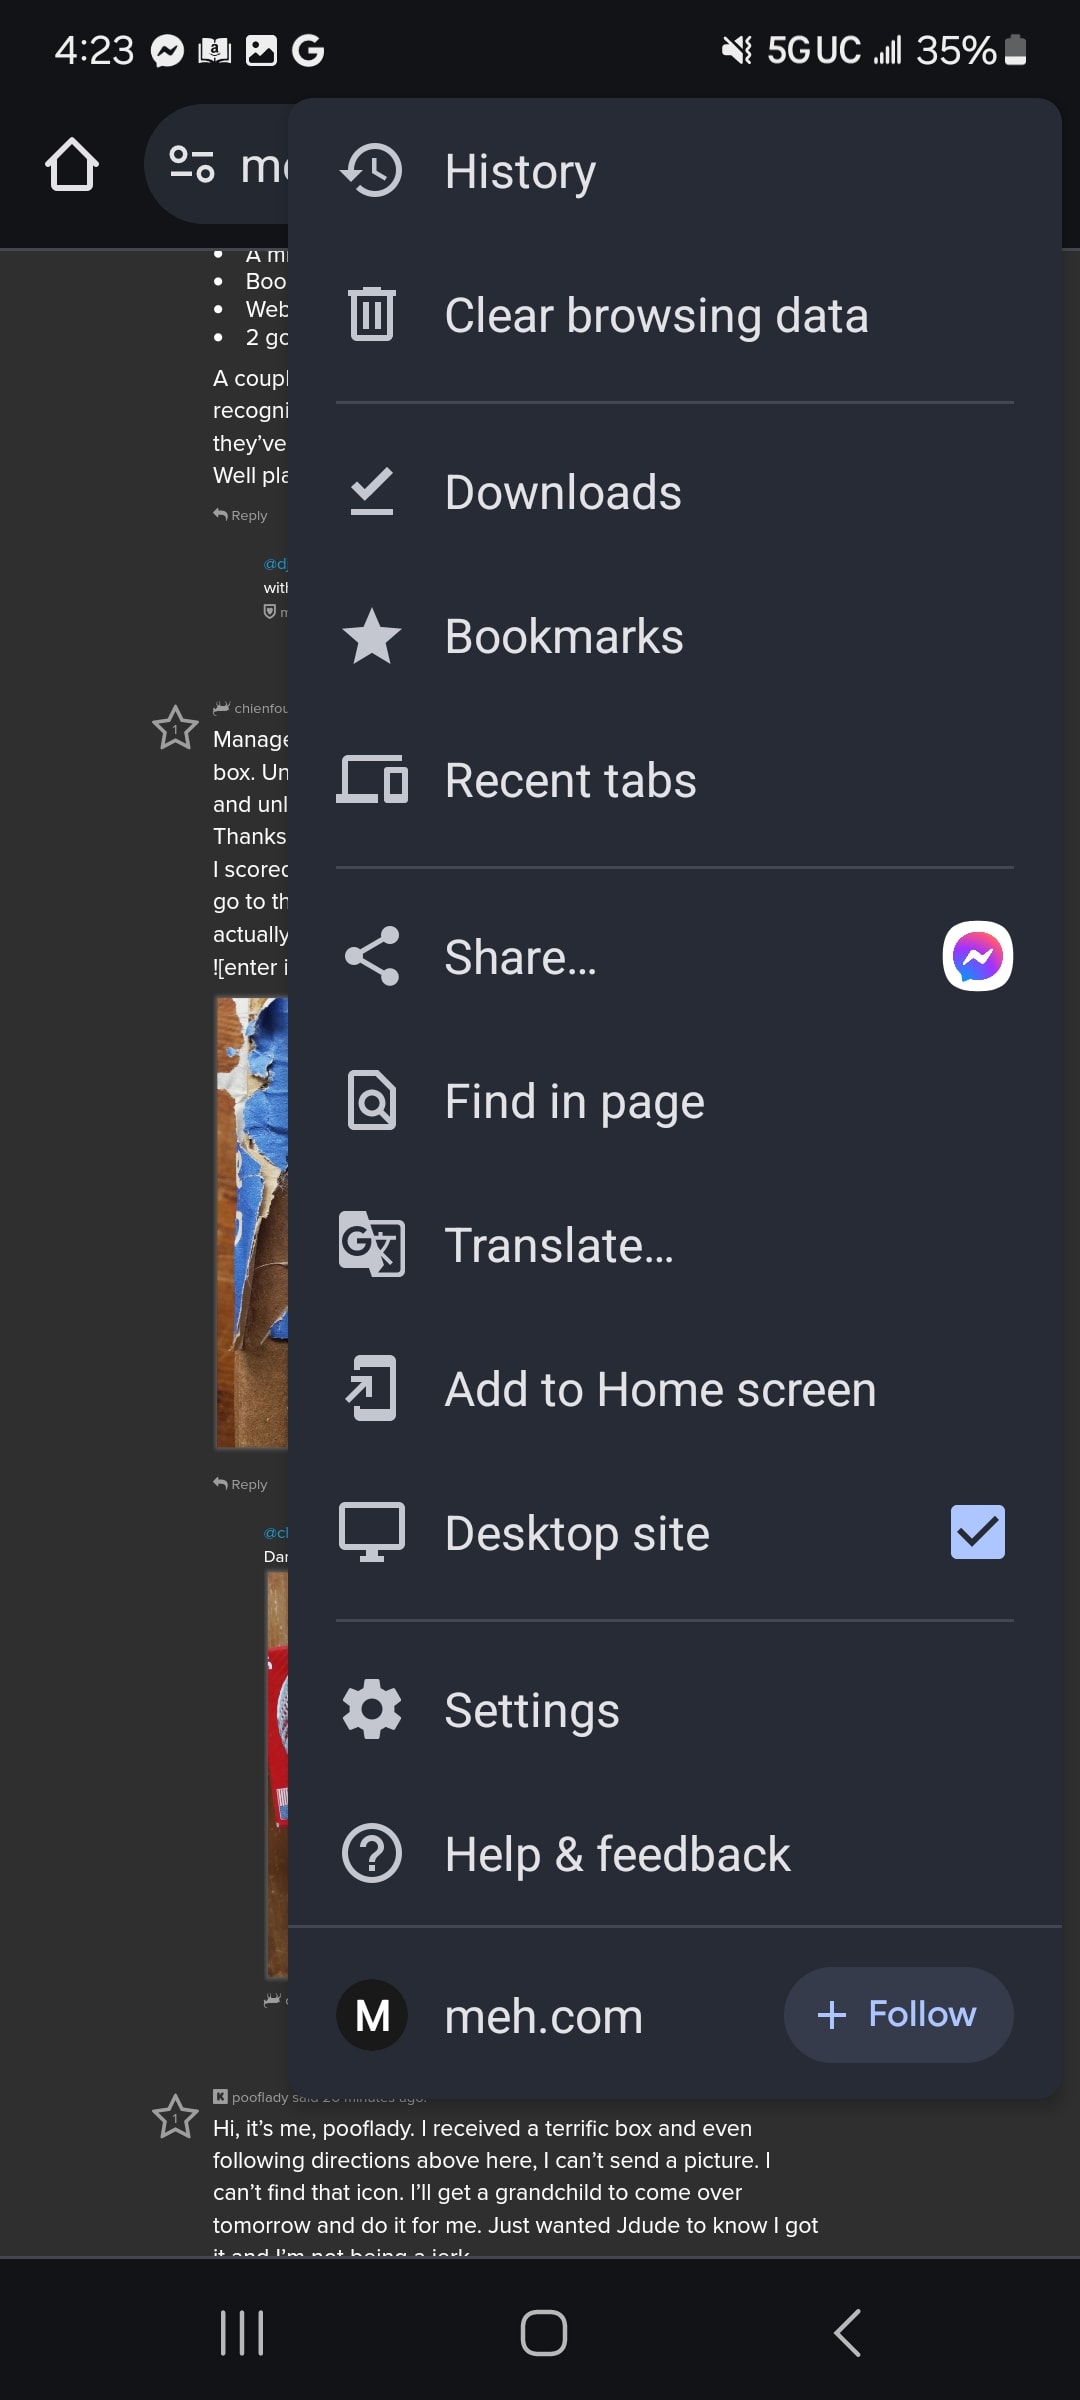The width and height of the screenshot is (1080, 2400).
Task: Open Chrome Settings gear
Action: tap(372, 1710)
